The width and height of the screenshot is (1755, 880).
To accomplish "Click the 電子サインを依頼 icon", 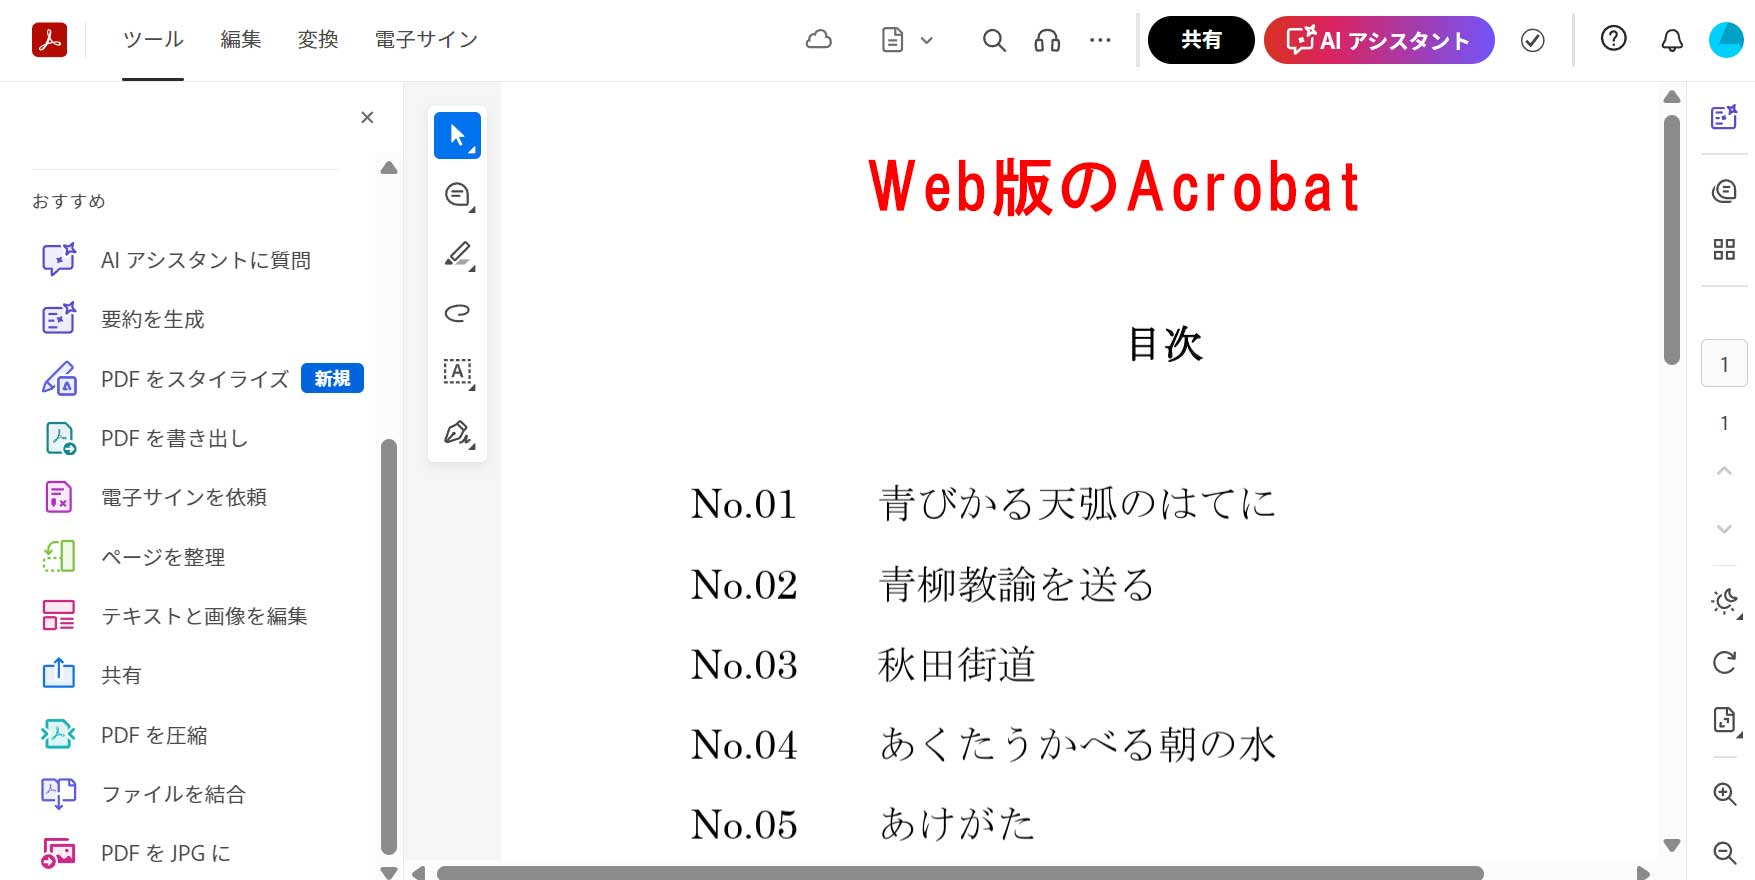I will tap(59, 497).
